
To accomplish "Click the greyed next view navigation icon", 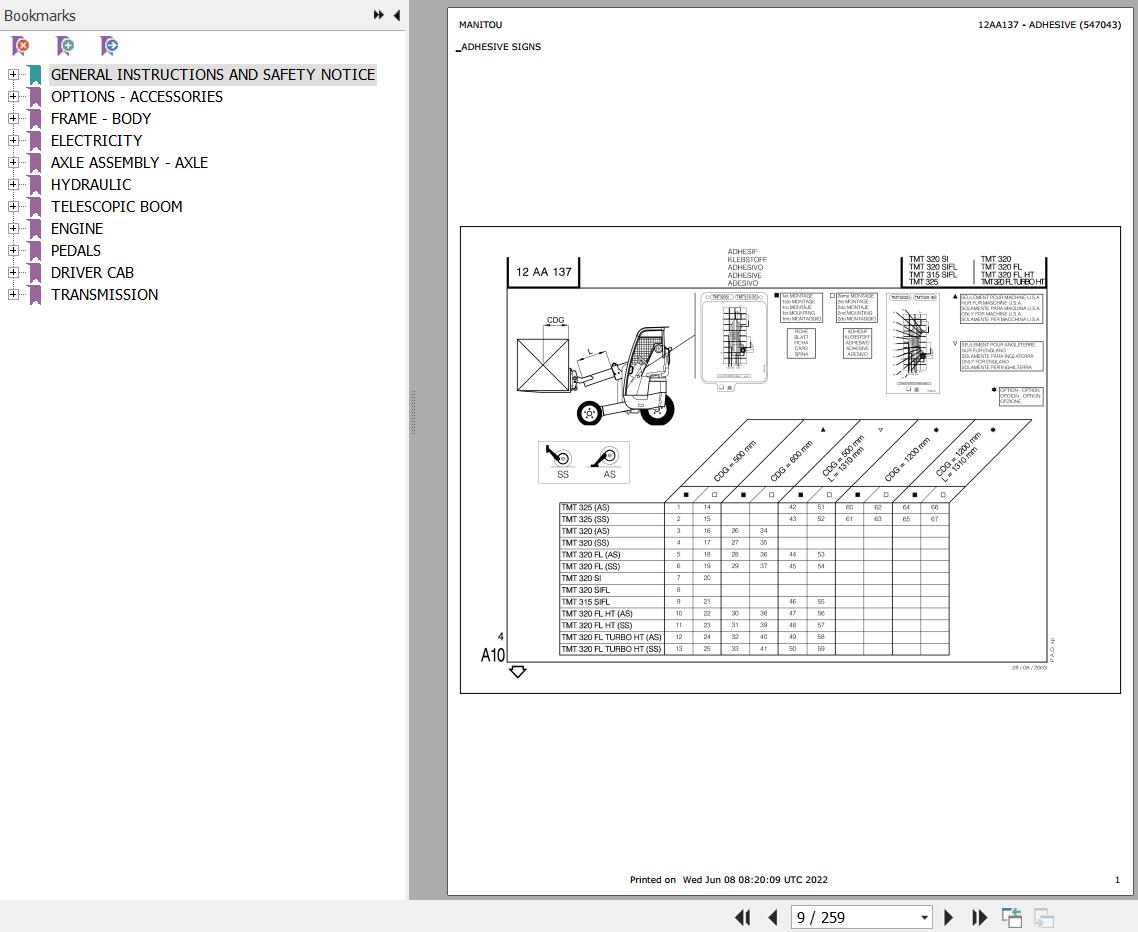I will 1044,917.
